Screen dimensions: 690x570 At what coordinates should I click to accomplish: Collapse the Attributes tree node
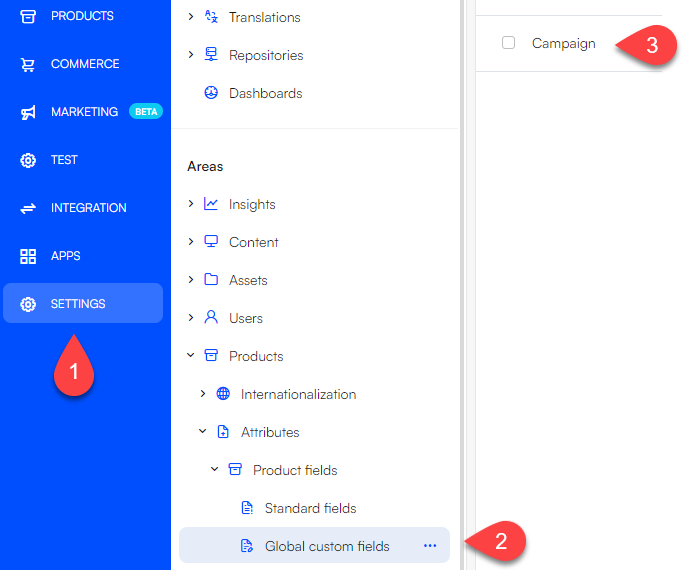[x=203, y=432]
